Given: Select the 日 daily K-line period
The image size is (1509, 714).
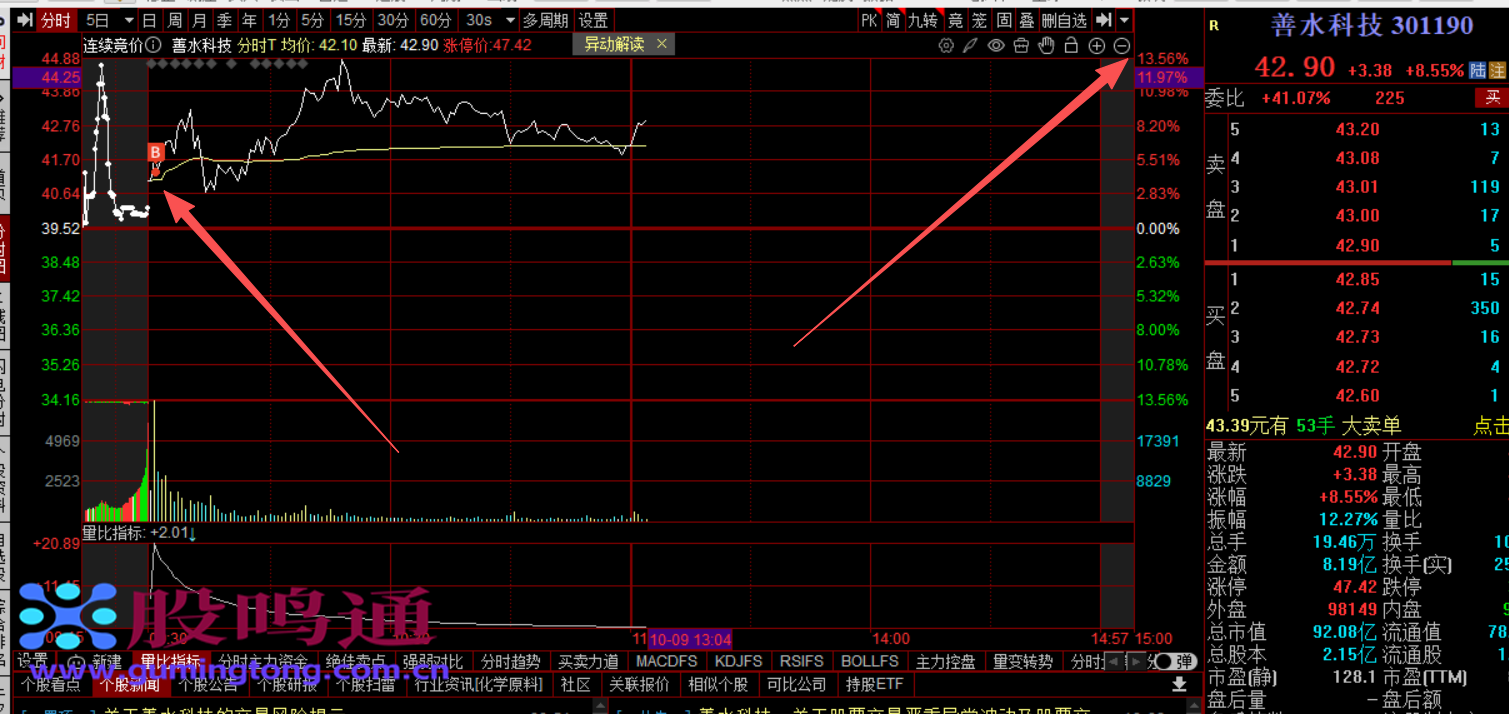Looking at the screenshot, I should (x=149, y=20).
